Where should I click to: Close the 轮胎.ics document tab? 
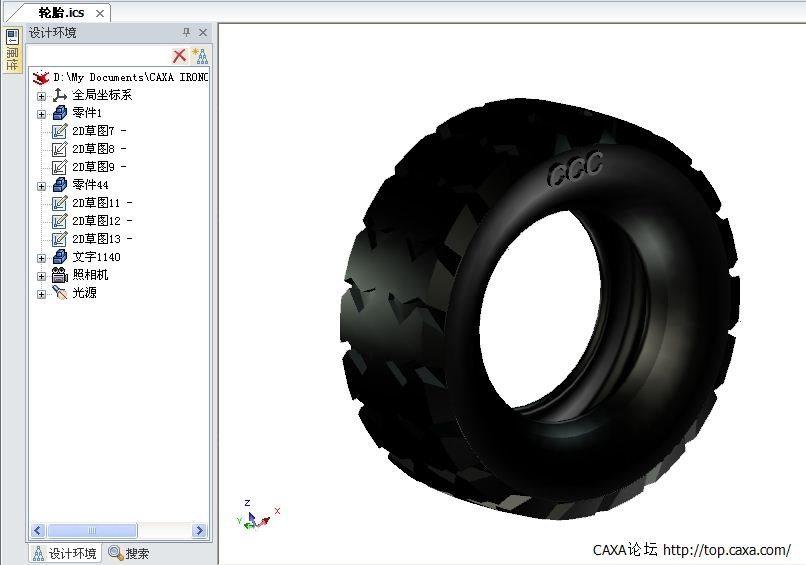(100, 13)
